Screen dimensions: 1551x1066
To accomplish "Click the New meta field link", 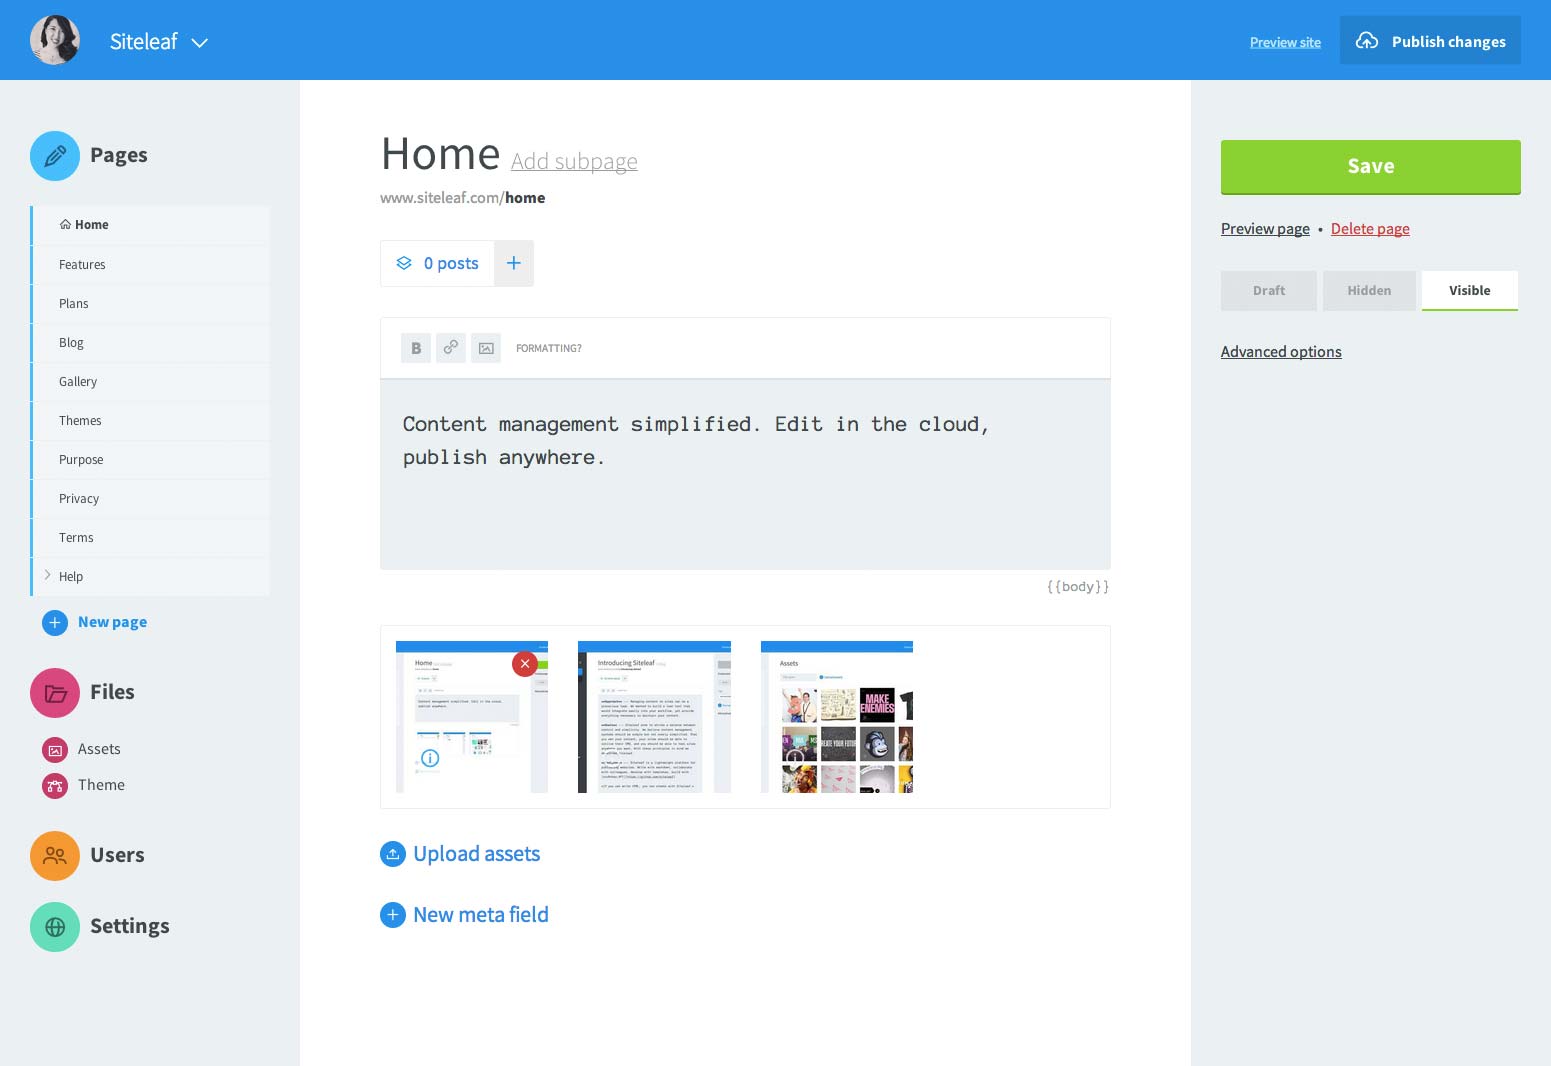I will pyautogui.click(x=481, y=914).
